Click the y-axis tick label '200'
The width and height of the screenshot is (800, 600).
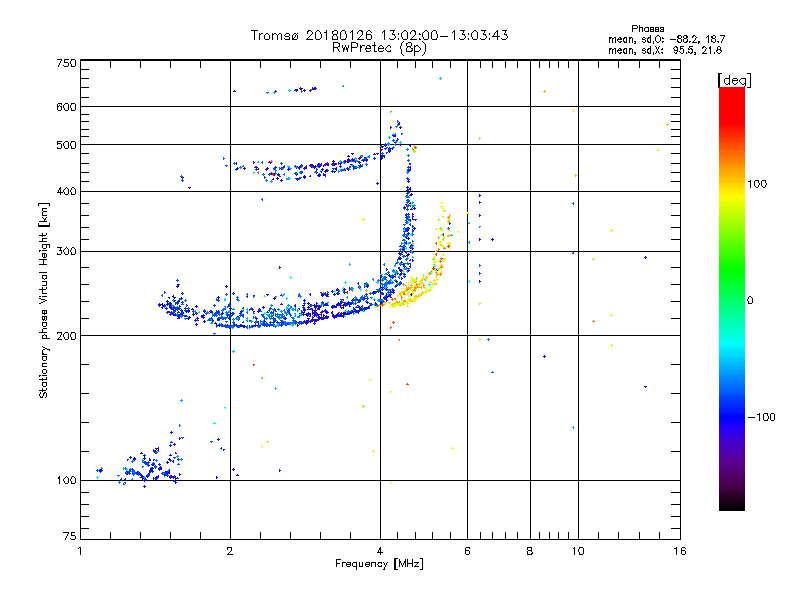[x=66, y=336]
